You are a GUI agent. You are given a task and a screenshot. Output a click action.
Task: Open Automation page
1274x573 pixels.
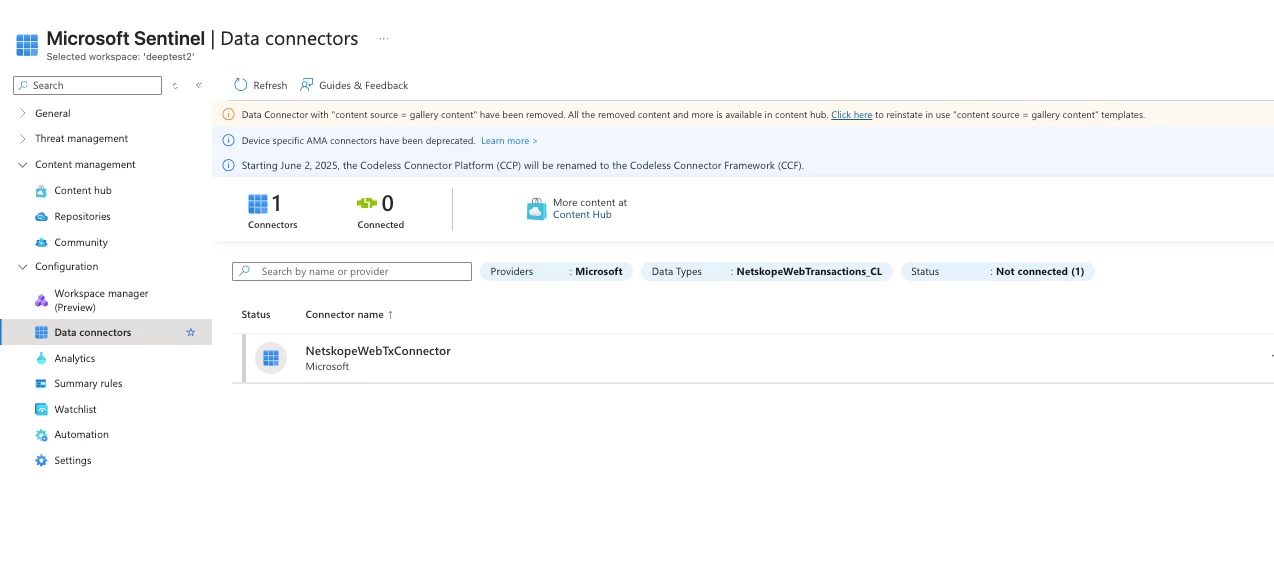tap(81, 435)
